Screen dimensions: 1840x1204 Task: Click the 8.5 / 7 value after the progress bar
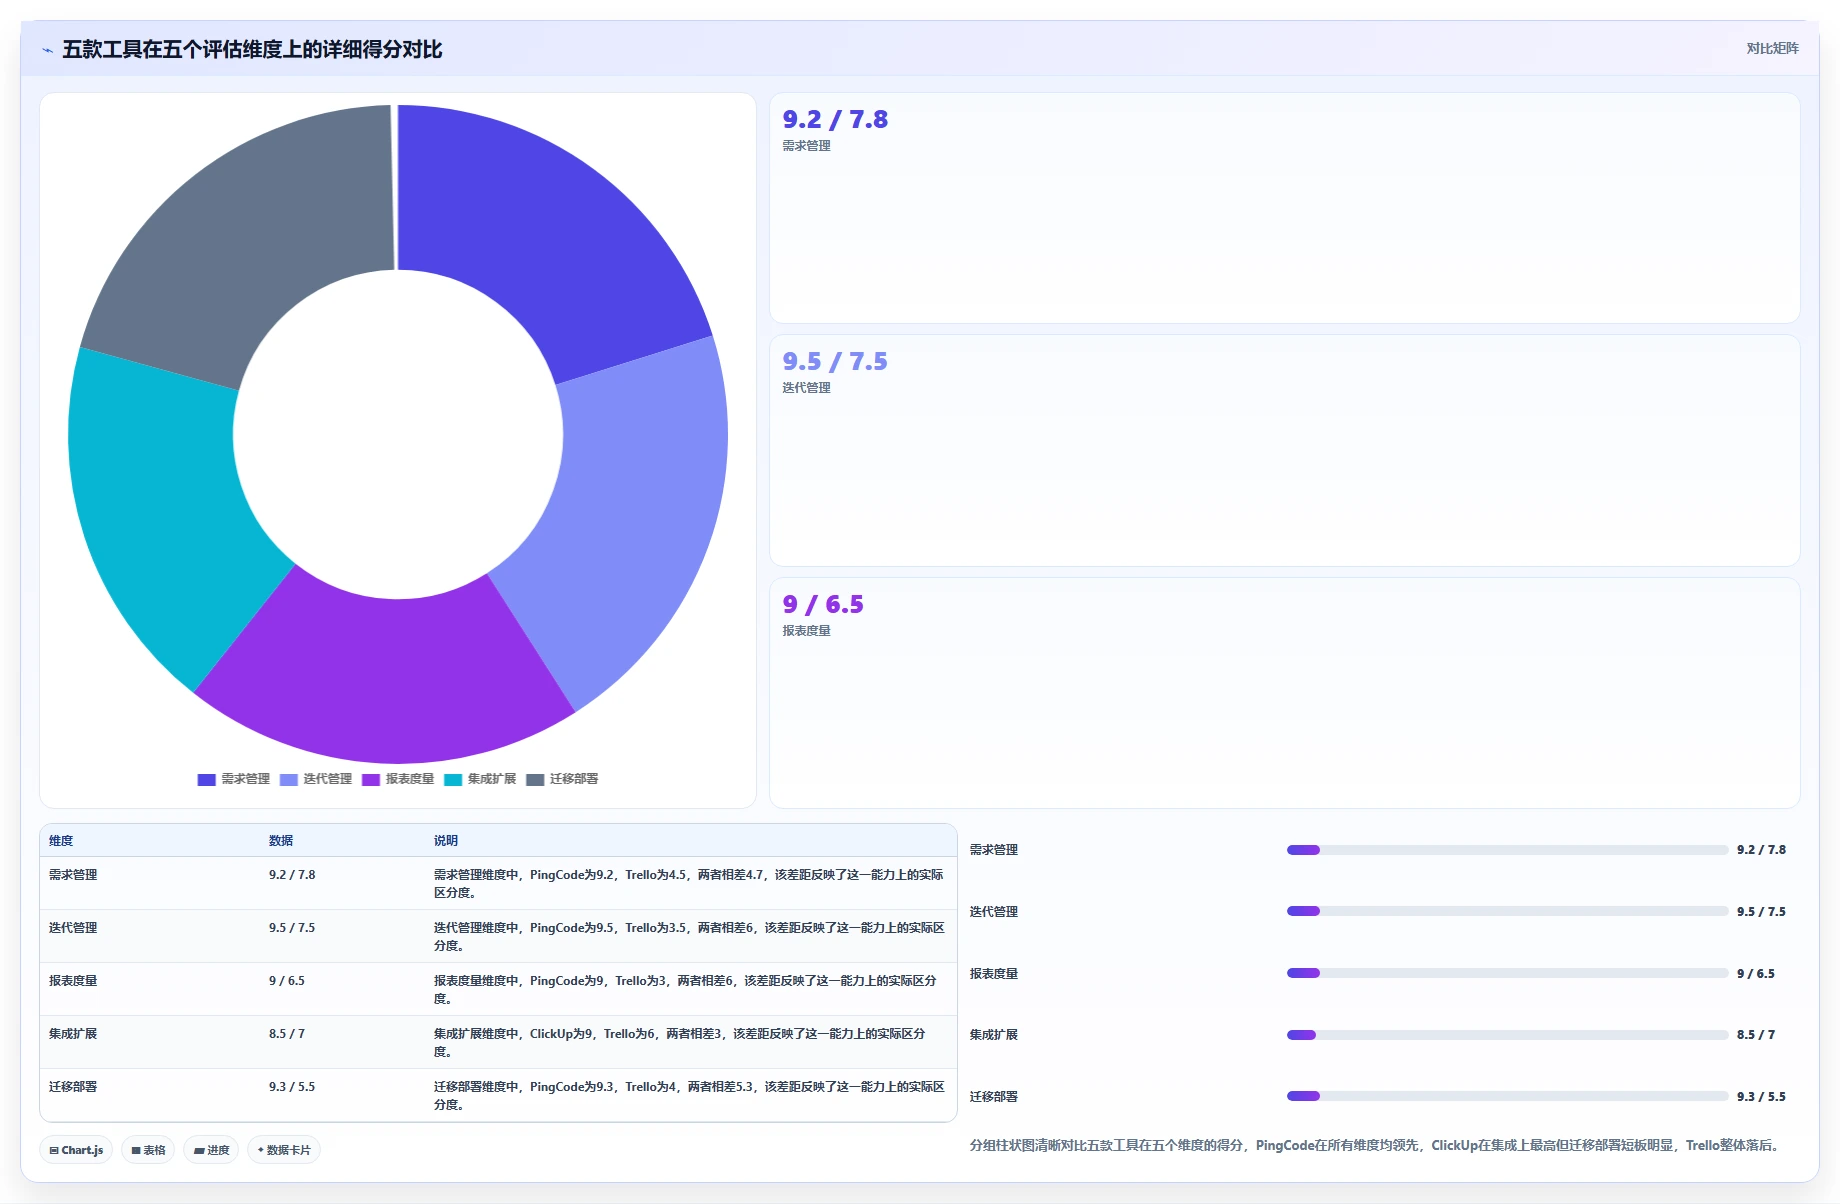[x=1756, y=1035]
